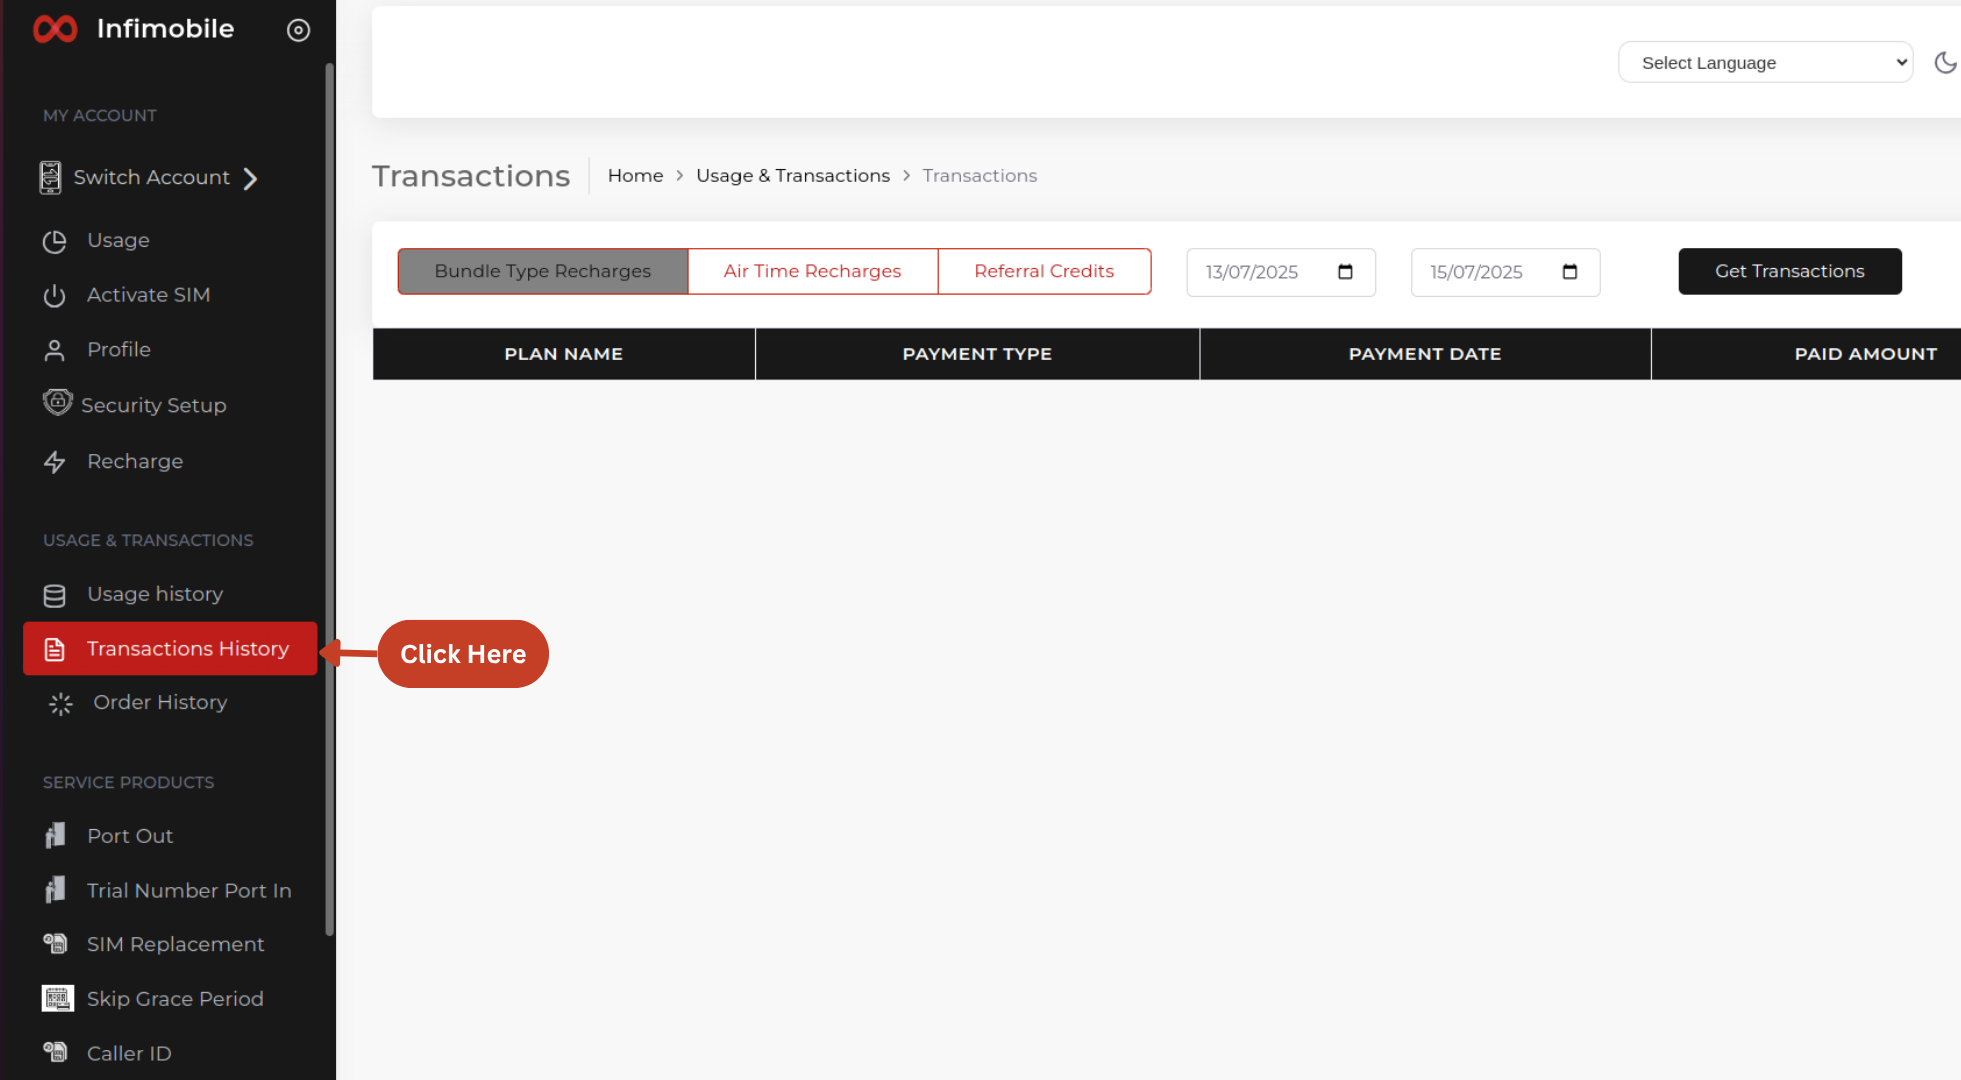Click the Recharge lightning bolt icon

(x=54, y=462)
